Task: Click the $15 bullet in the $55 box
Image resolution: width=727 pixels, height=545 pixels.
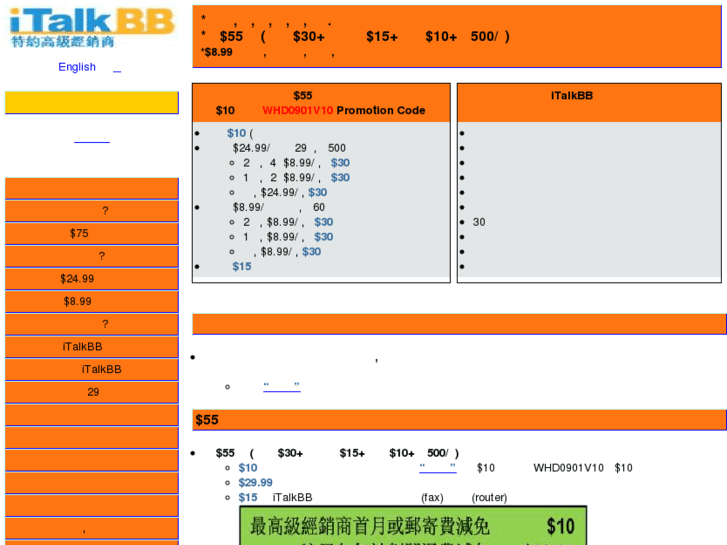Action: pos(242,266)
